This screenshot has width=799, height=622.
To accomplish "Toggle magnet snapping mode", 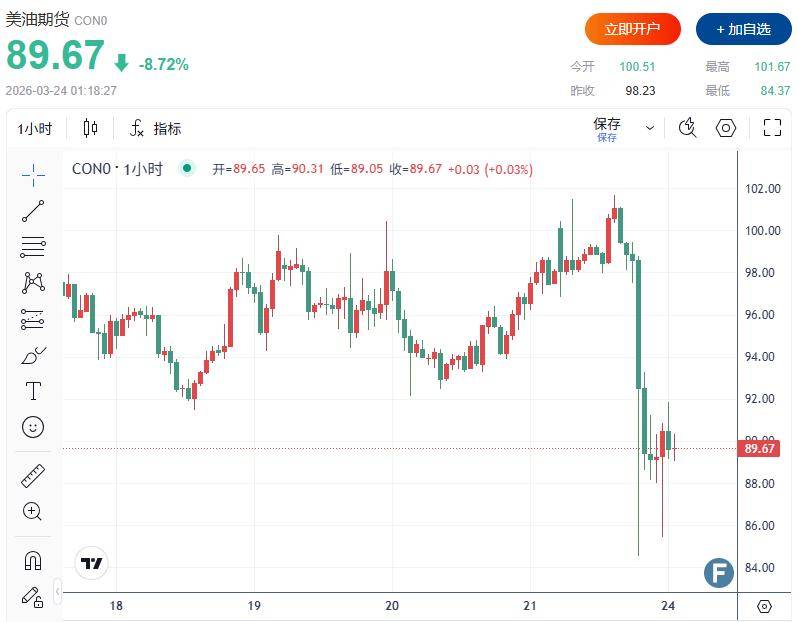I will [x=33, y=560].
